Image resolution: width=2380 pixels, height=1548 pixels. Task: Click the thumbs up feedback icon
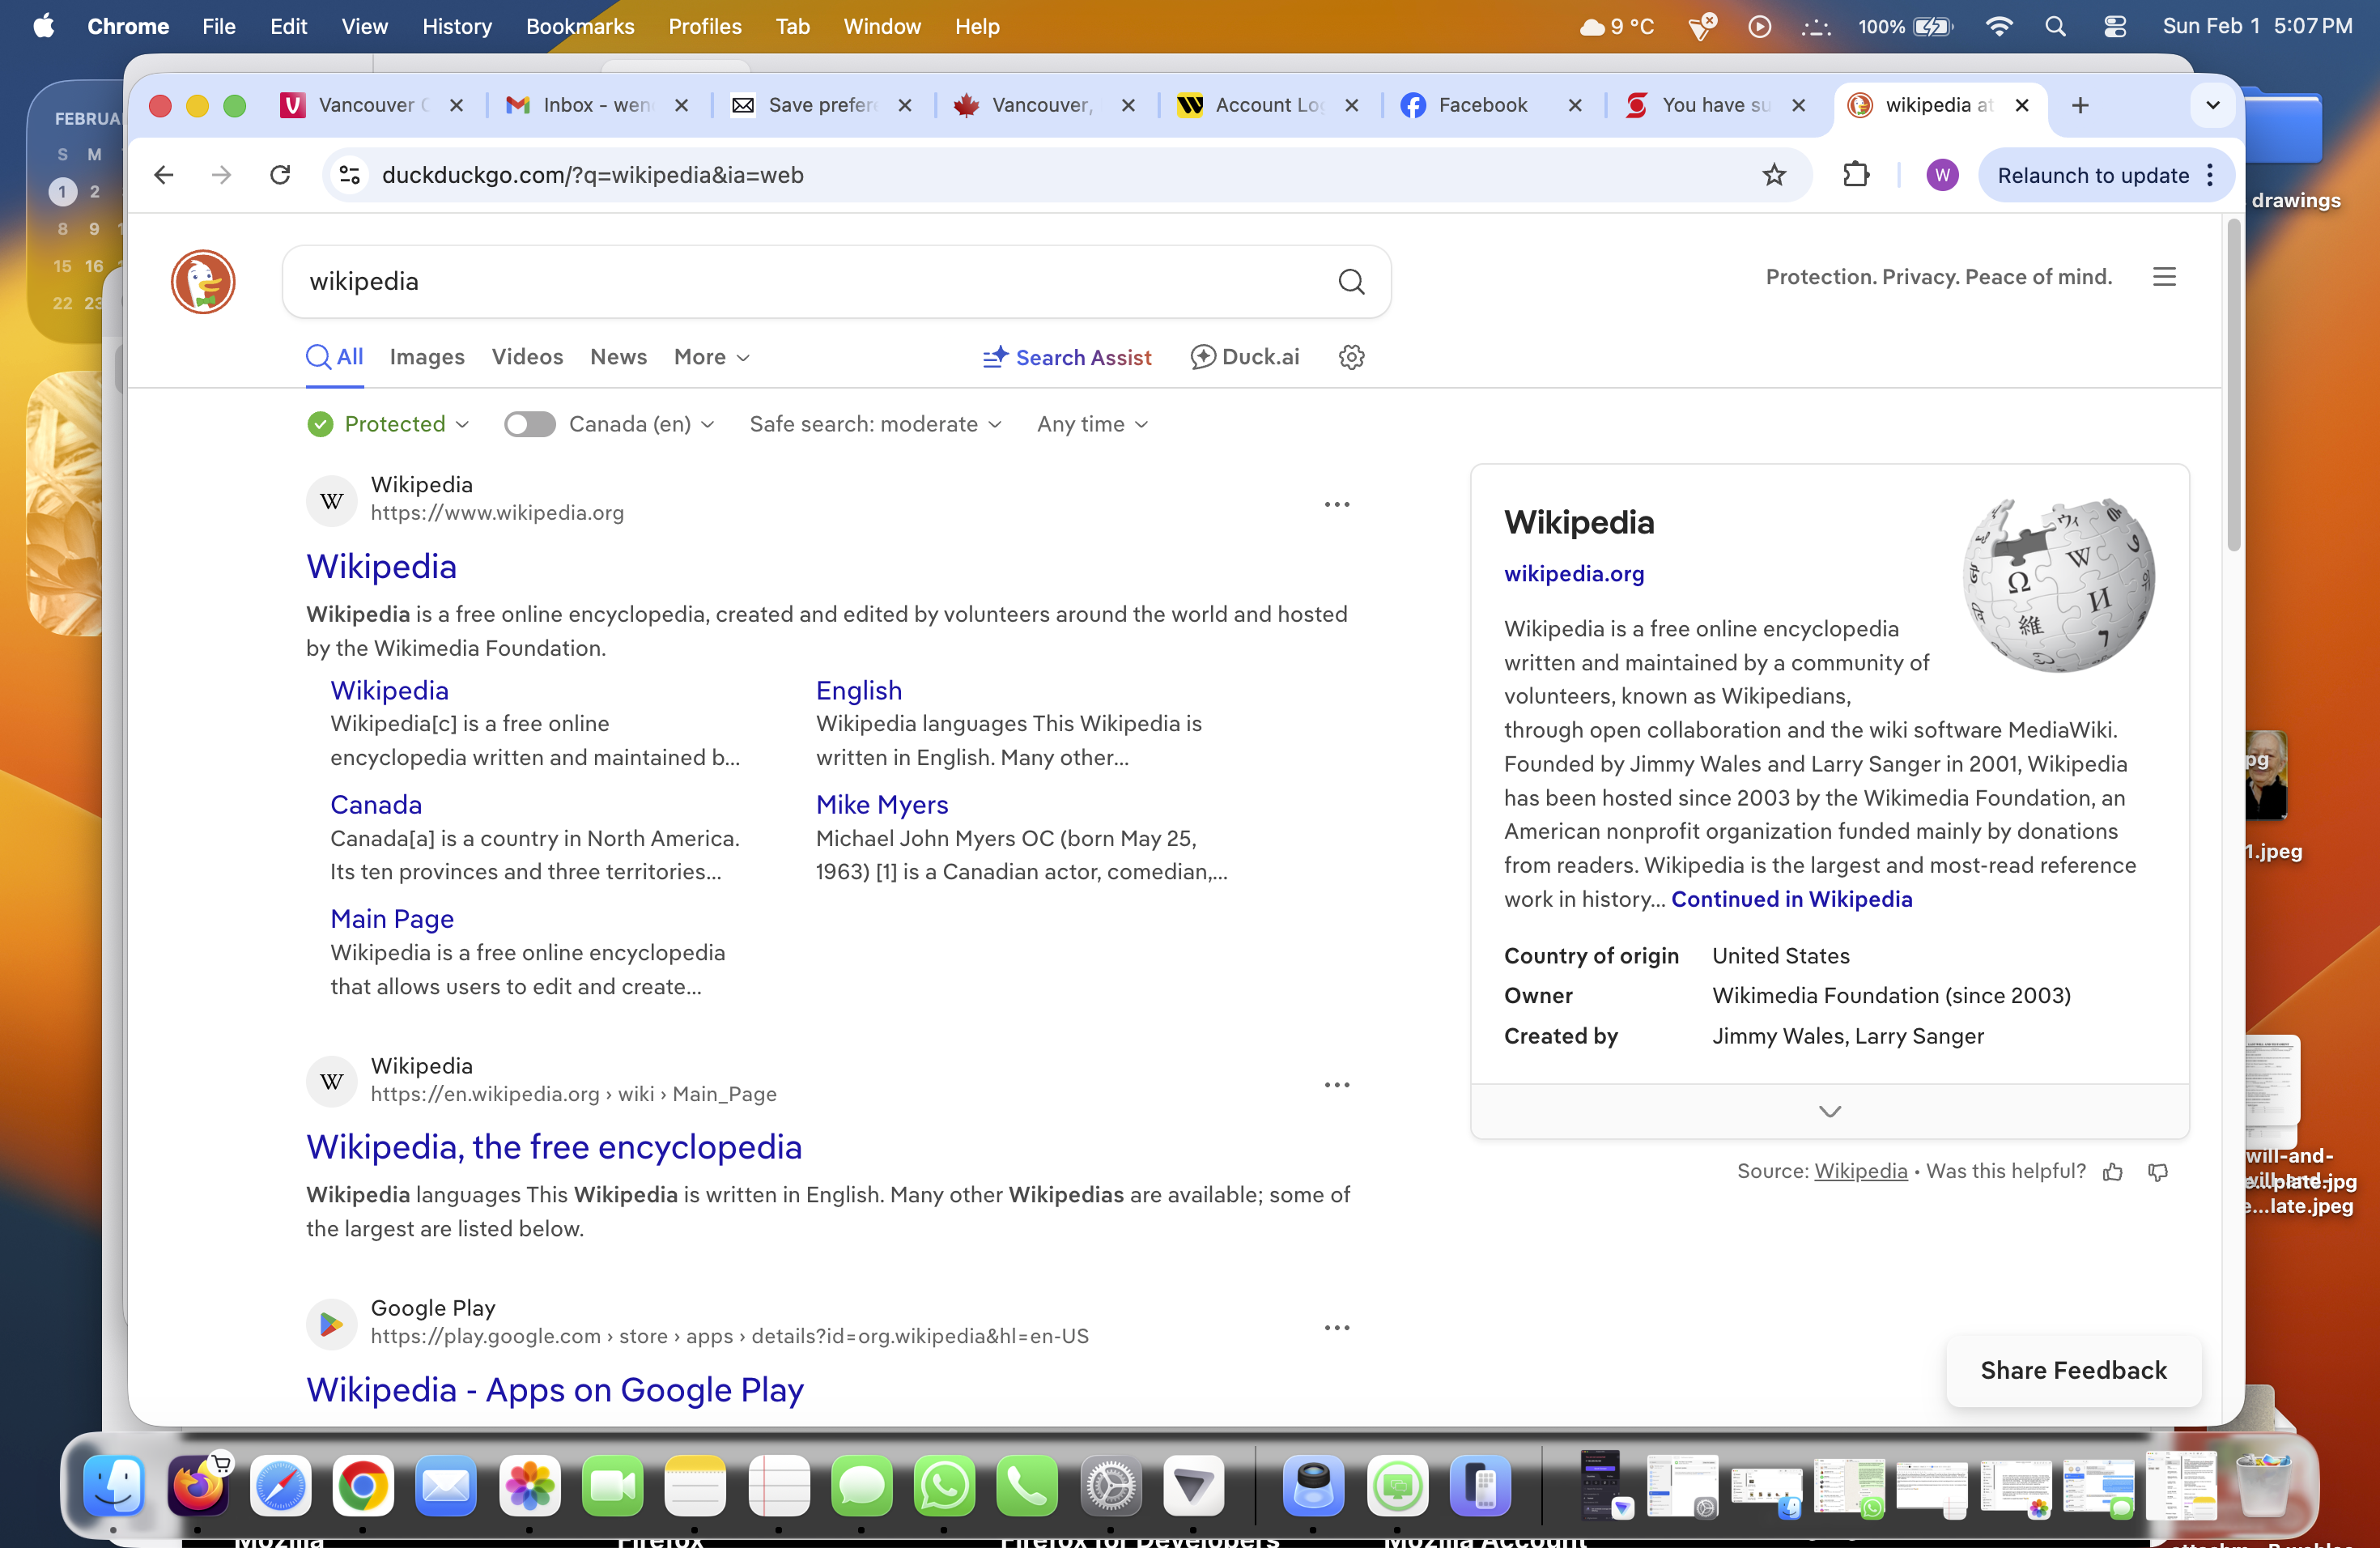[x=2112, y=1172]
